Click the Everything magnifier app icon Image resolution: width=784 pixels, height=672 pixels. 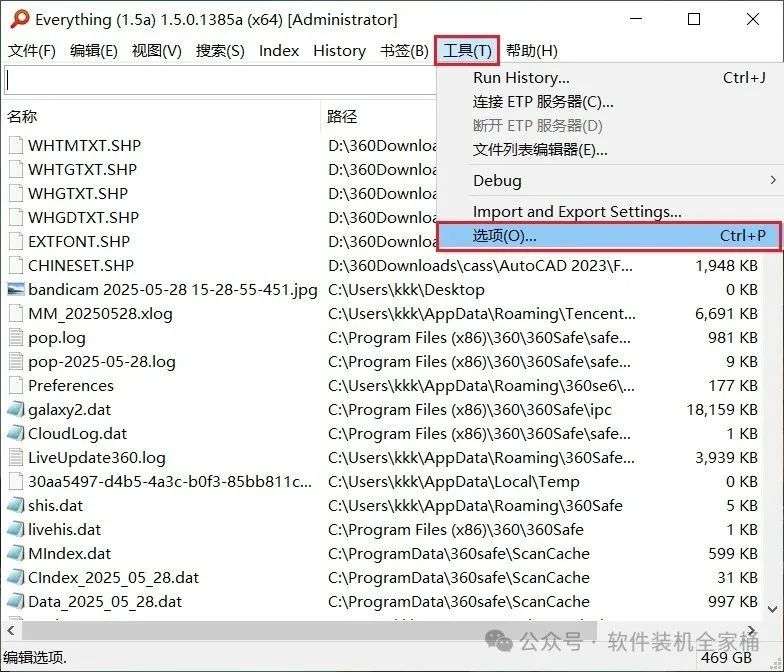[20, 20]
